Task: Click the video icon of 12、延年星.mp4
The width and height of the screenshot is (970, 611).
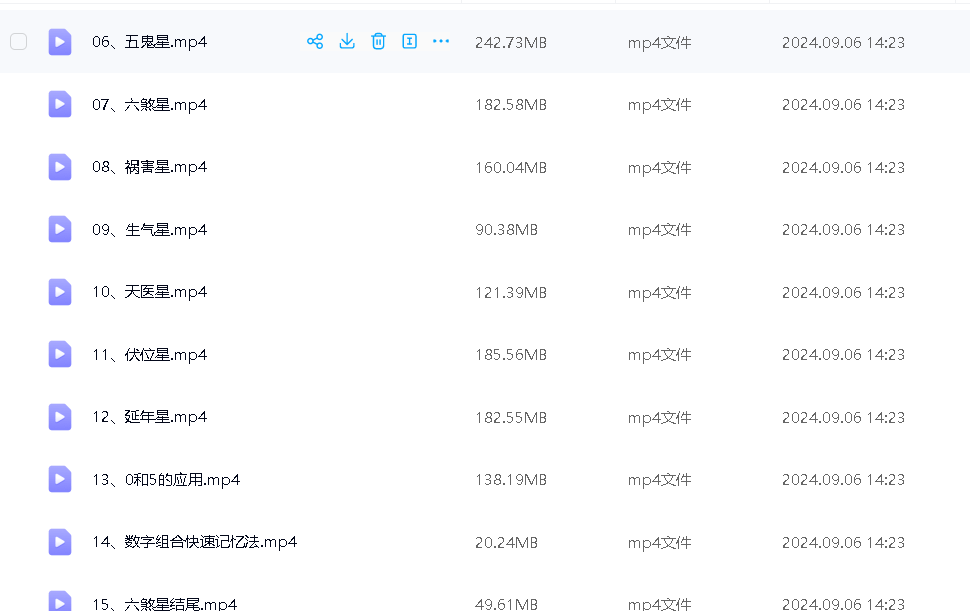Action: 60,417
